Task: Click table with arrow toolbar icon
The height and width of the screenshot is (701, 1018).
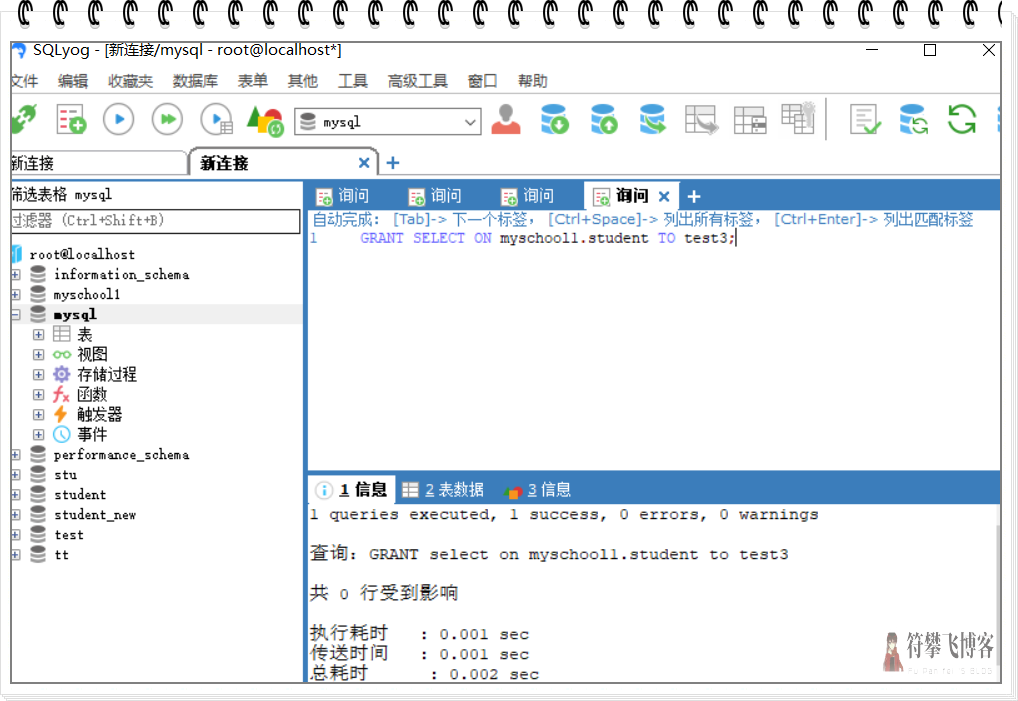Action: pyautogui.click(x=701, y=119)
